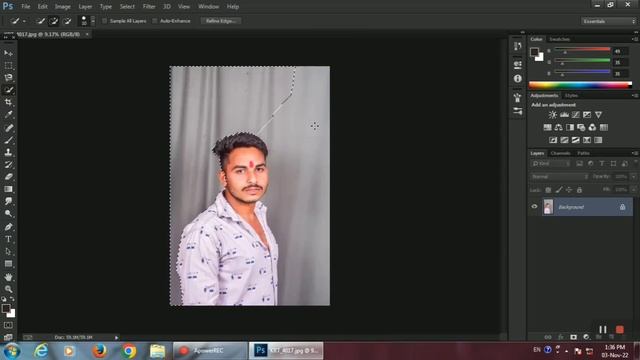The width and height of the screenshot is (640, 360).
Task: Add an Exposure adjustment
Action: click(x=587, y=115)
